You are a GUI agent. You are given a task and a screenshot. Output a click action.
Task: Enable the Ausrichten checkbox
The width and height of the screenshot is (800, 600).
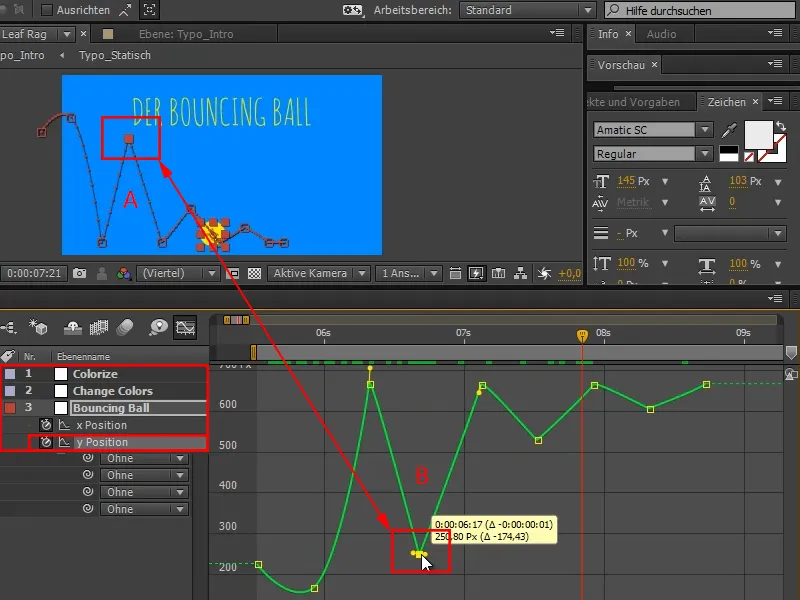(46, 10)
